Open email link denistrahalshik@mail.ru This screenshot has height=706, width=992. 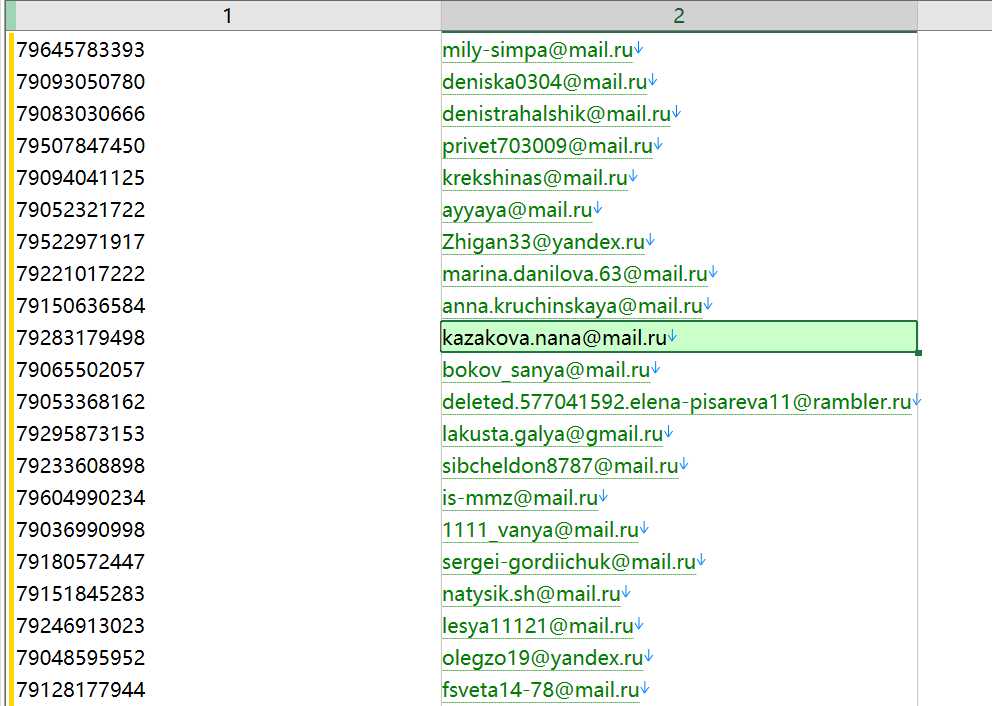click(556, 114)
